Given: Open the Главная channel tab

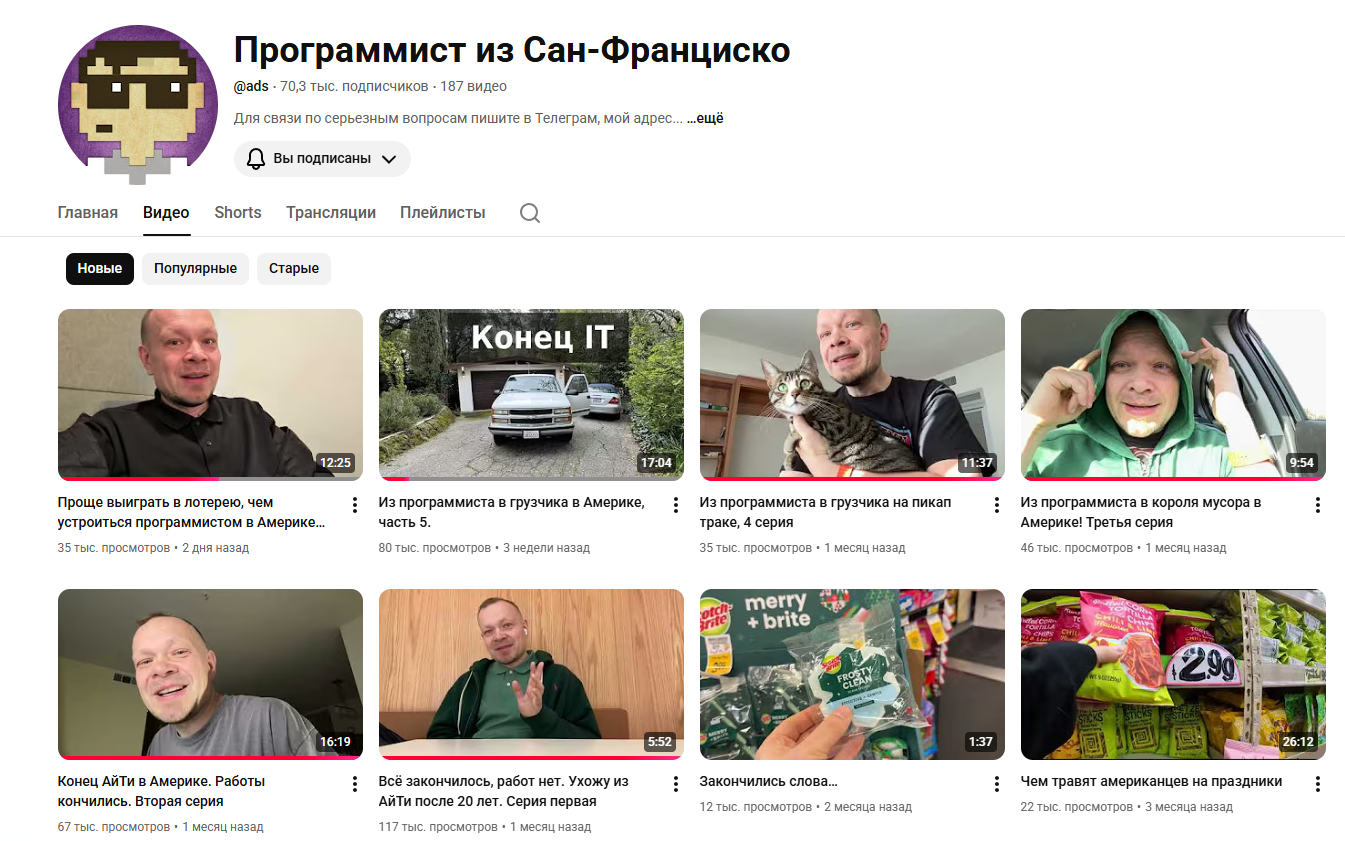Looking at the screenshot, I should click(x=88, y=213).
